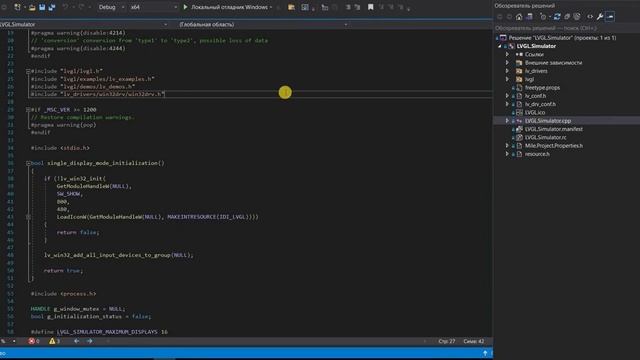Click the #include <process.h> line
Image resolution: width=640 pixels, height=360 pixels.
pyautogui.click(x=64, y=293)
